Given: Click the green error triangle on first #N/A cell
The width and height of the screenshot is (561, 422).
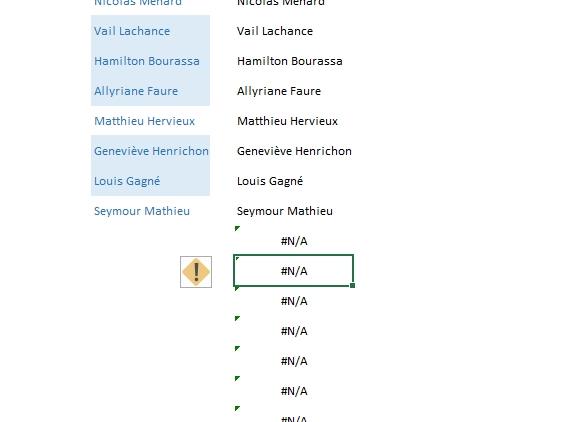Looking at the screenshot, I should tap(237, 228).
